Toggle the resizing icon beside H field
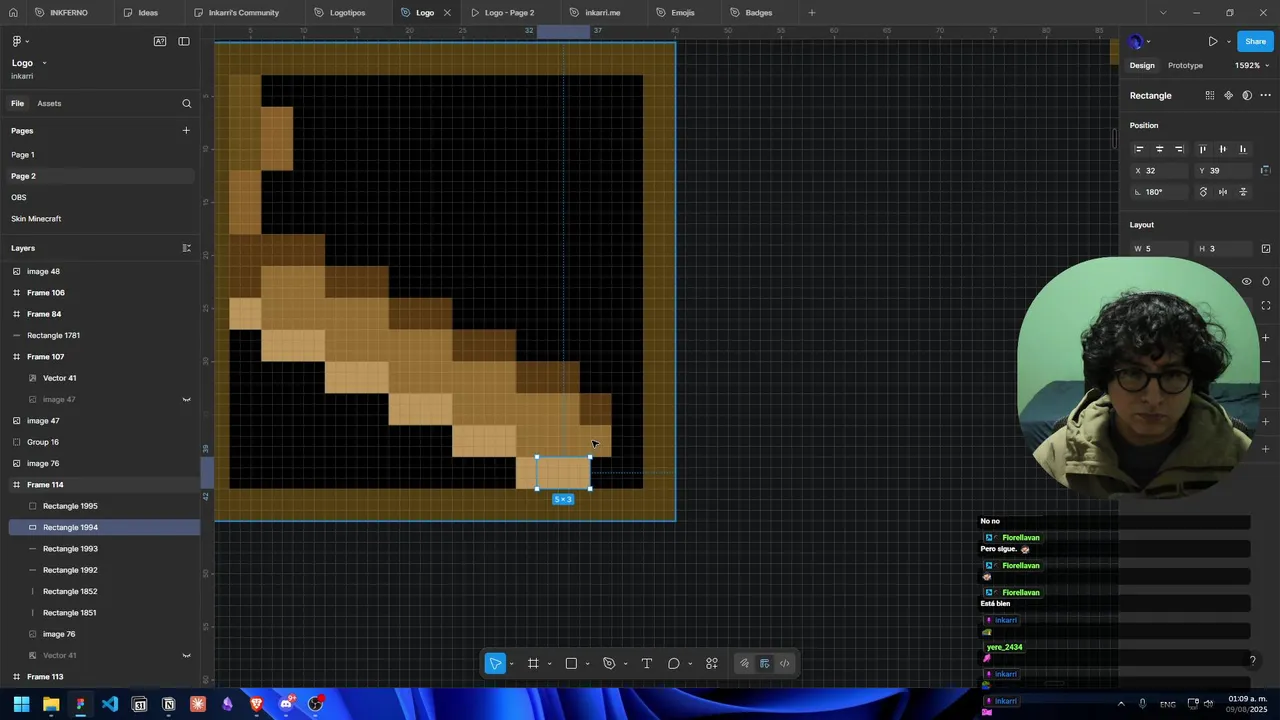Screen dimensions: 1280x720 coord(1266,249)
